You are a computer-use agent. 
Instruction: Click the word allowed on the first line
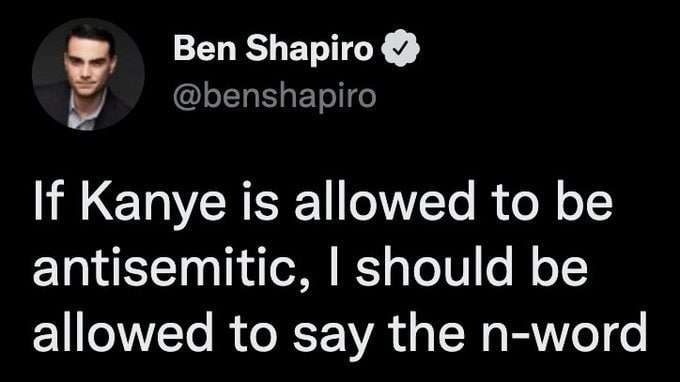point(384,201)
